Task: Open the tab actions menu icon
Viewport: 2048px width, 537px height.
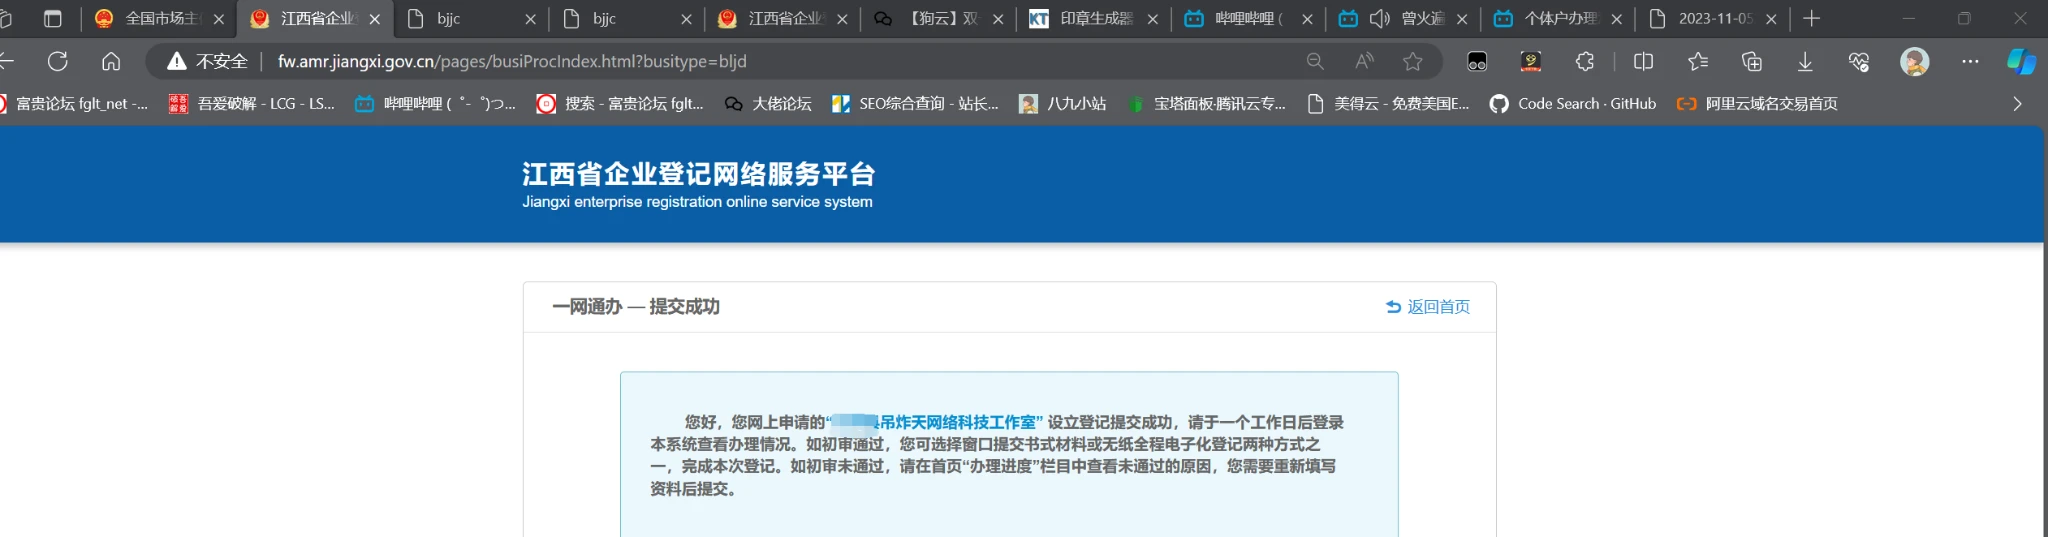Action: [52, 18]
